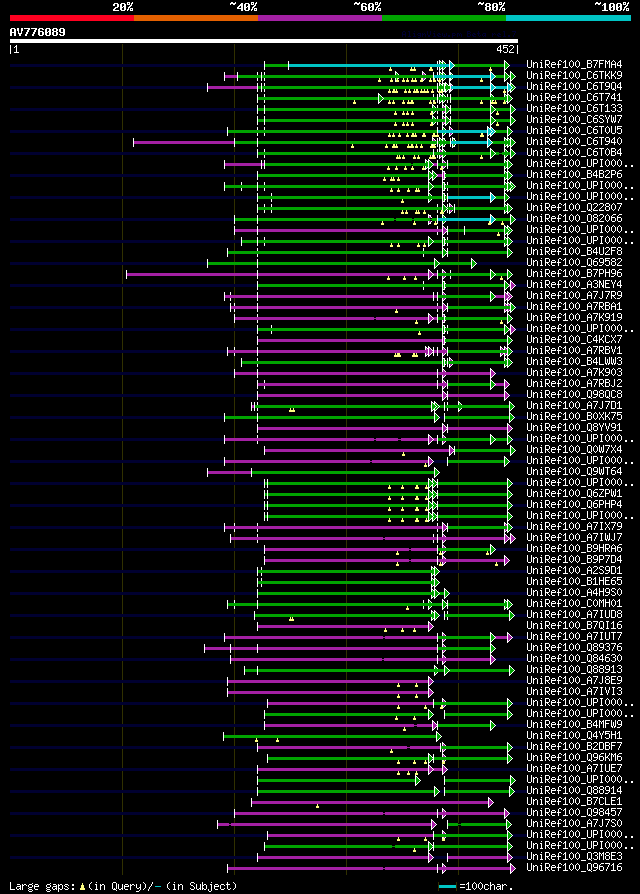640x894 pixels.
Task: Select hit UniRef100_Q96716
Action: (x=574, y=868)
